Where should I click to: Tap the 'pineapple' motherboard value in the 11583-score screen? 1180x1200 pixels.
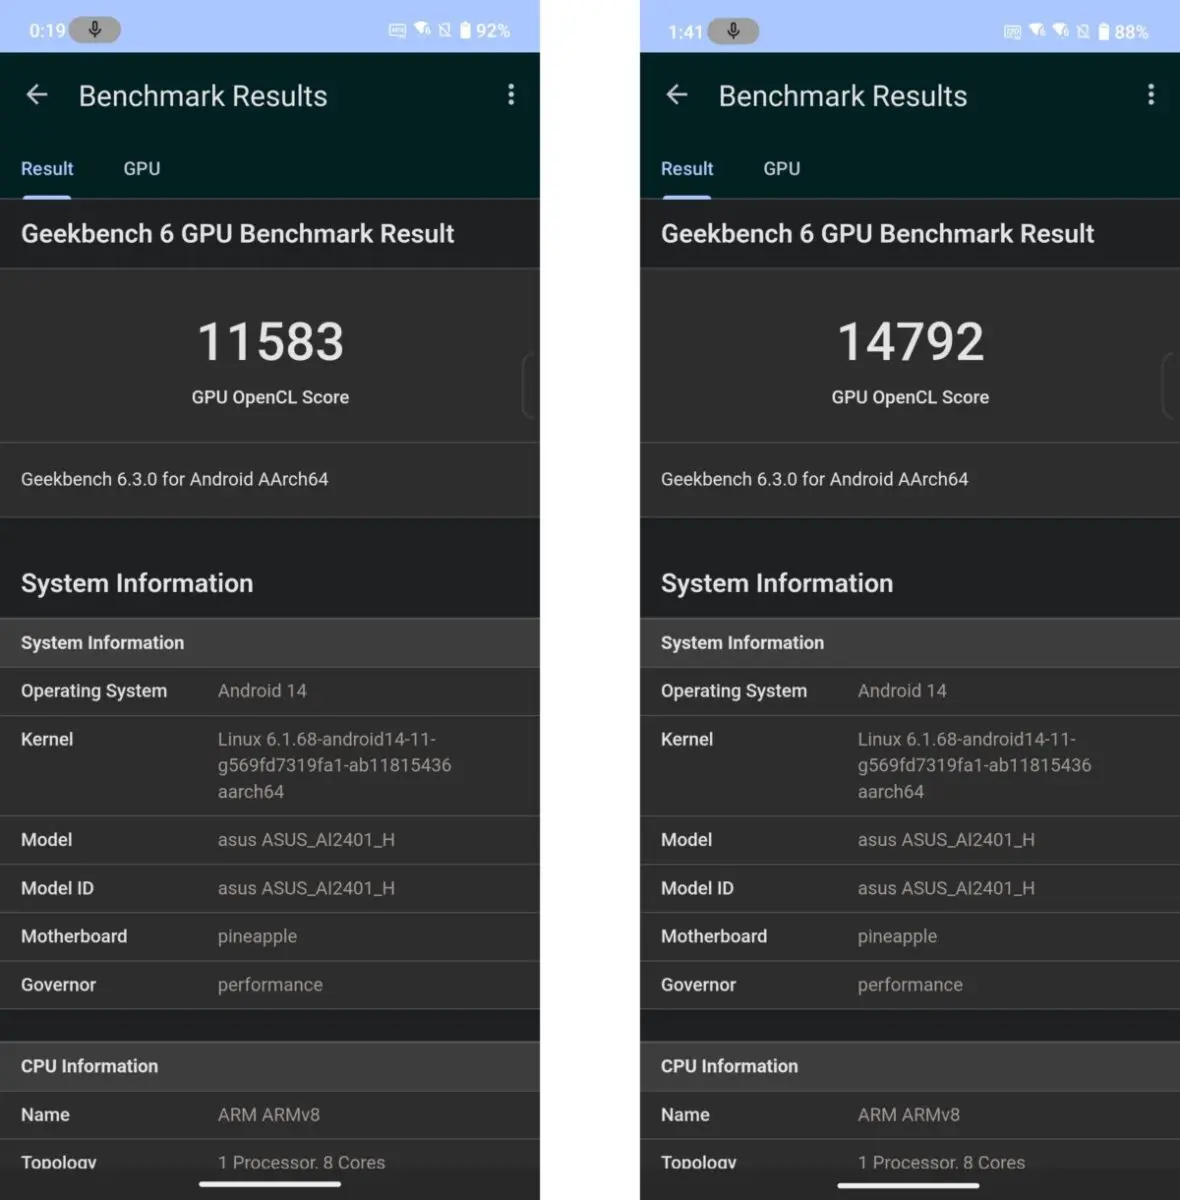[x=257, y=937]
